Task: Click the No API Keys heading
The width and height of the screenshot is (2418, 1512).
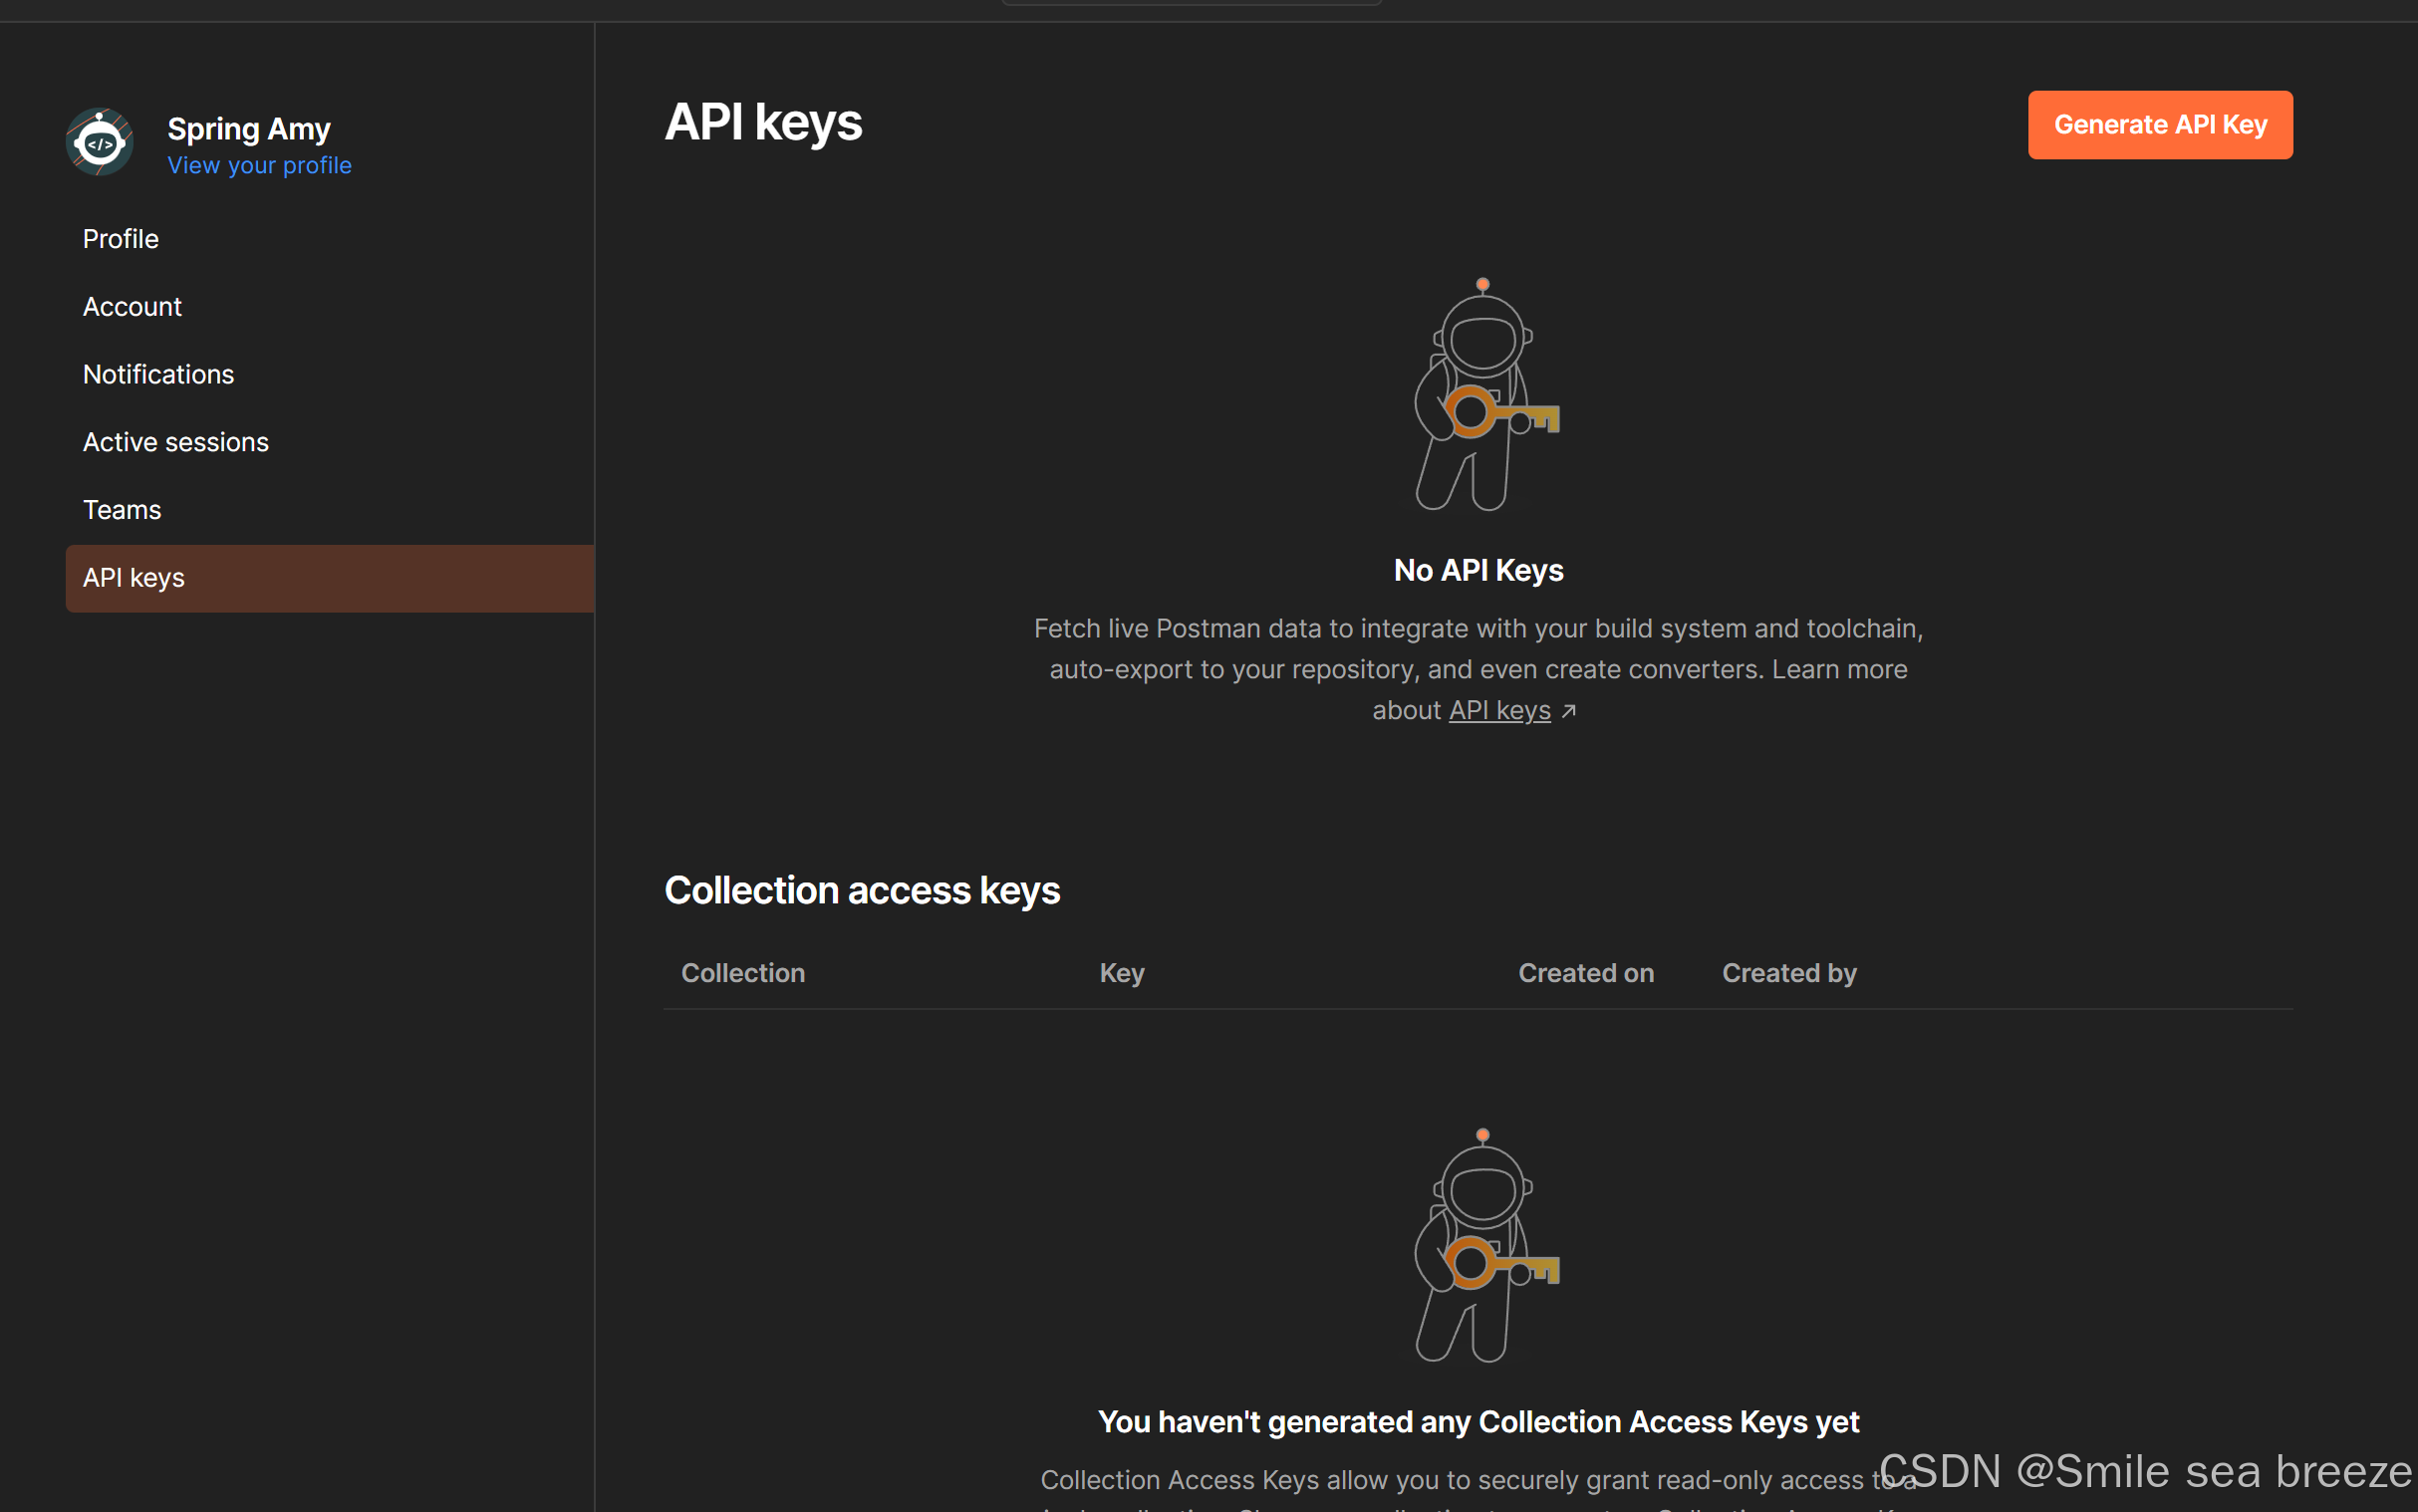Action: click(1478, 570)
